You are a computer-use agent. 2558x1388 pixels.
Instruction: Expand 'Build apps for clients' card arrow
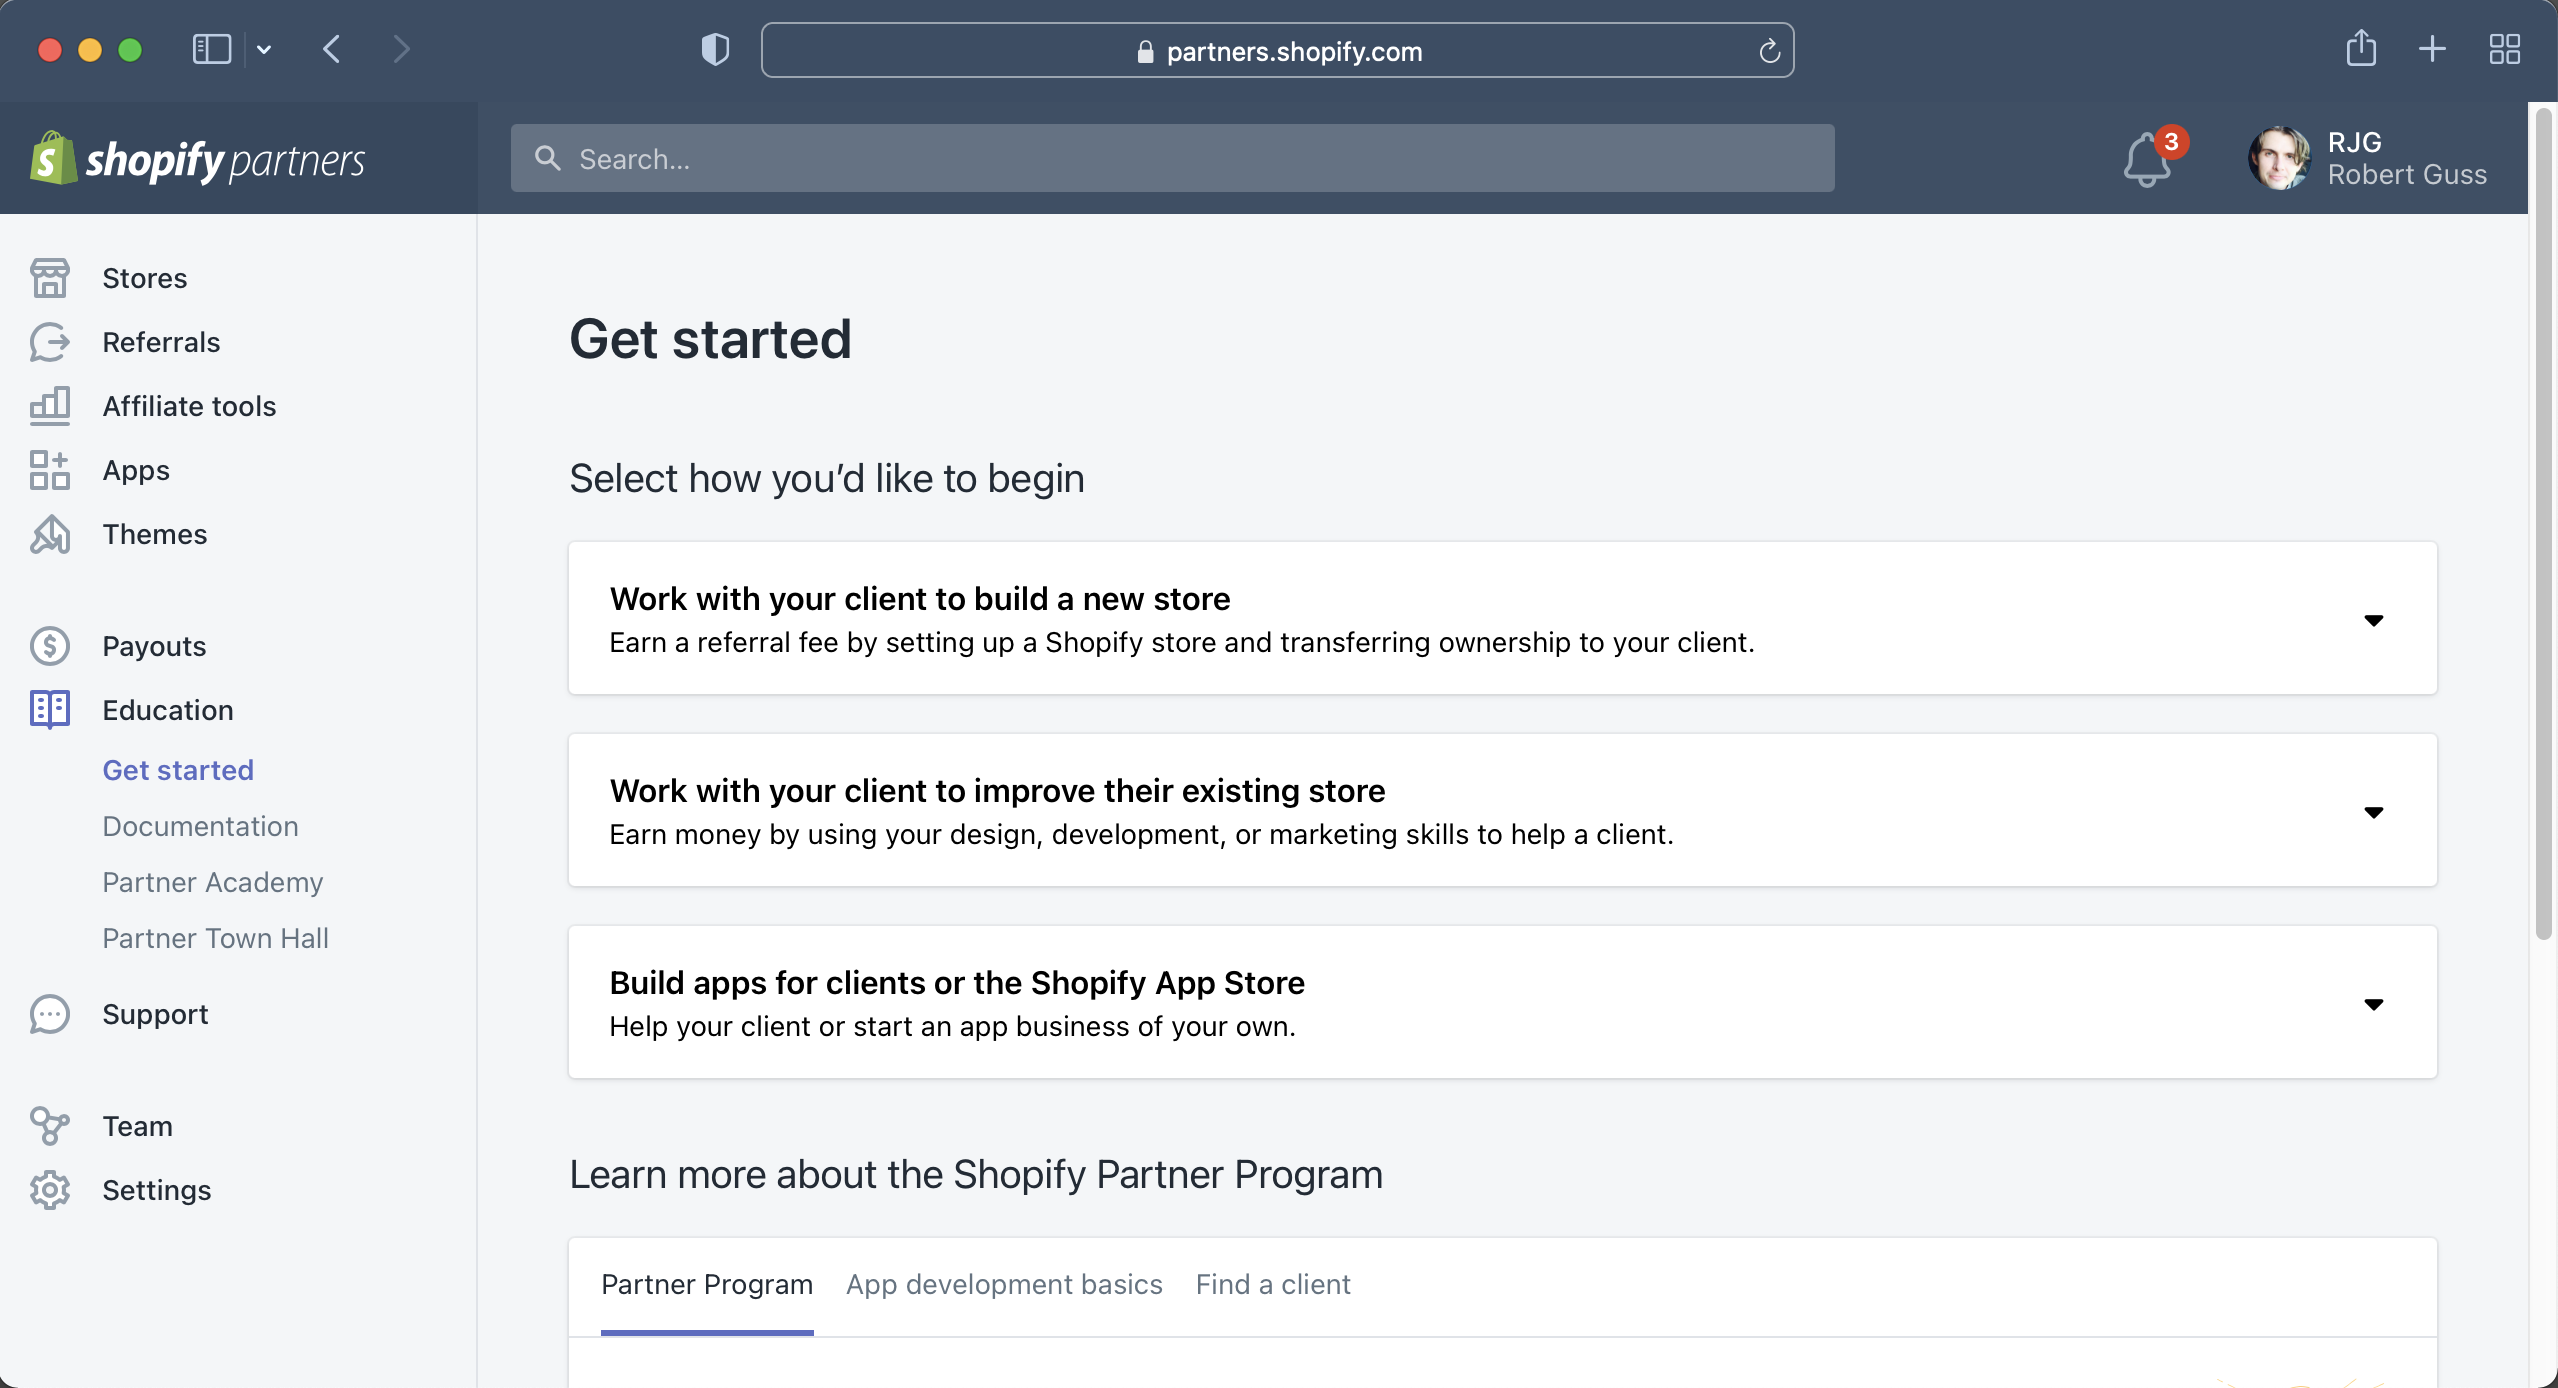coord(2373,1005)
